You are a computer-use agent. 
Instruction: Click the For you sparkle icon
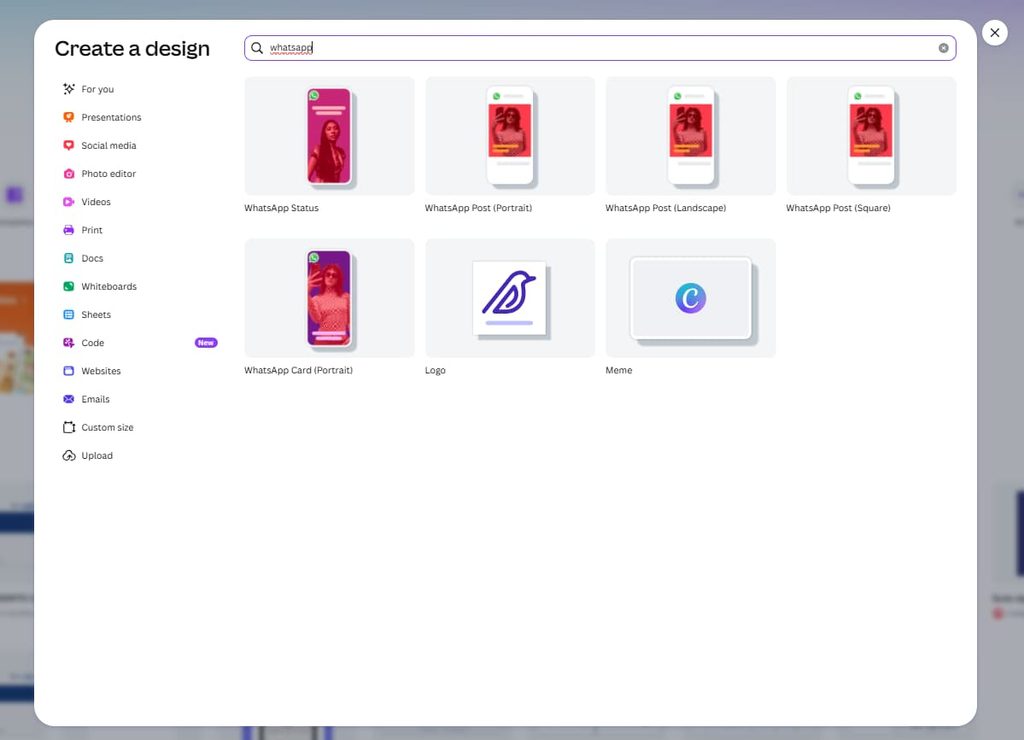click(69, 89)
